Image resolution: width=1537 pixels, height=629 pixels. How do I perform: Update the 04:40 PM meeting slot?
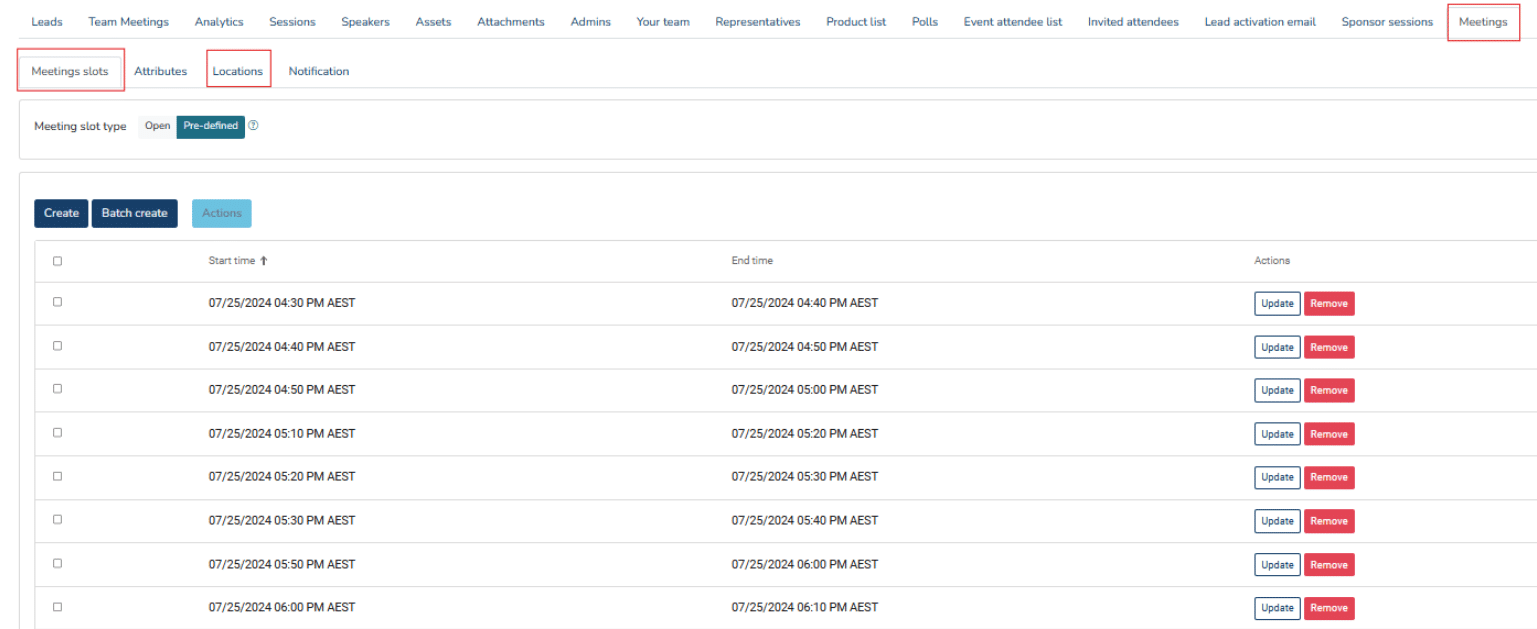pos(1277,347)
